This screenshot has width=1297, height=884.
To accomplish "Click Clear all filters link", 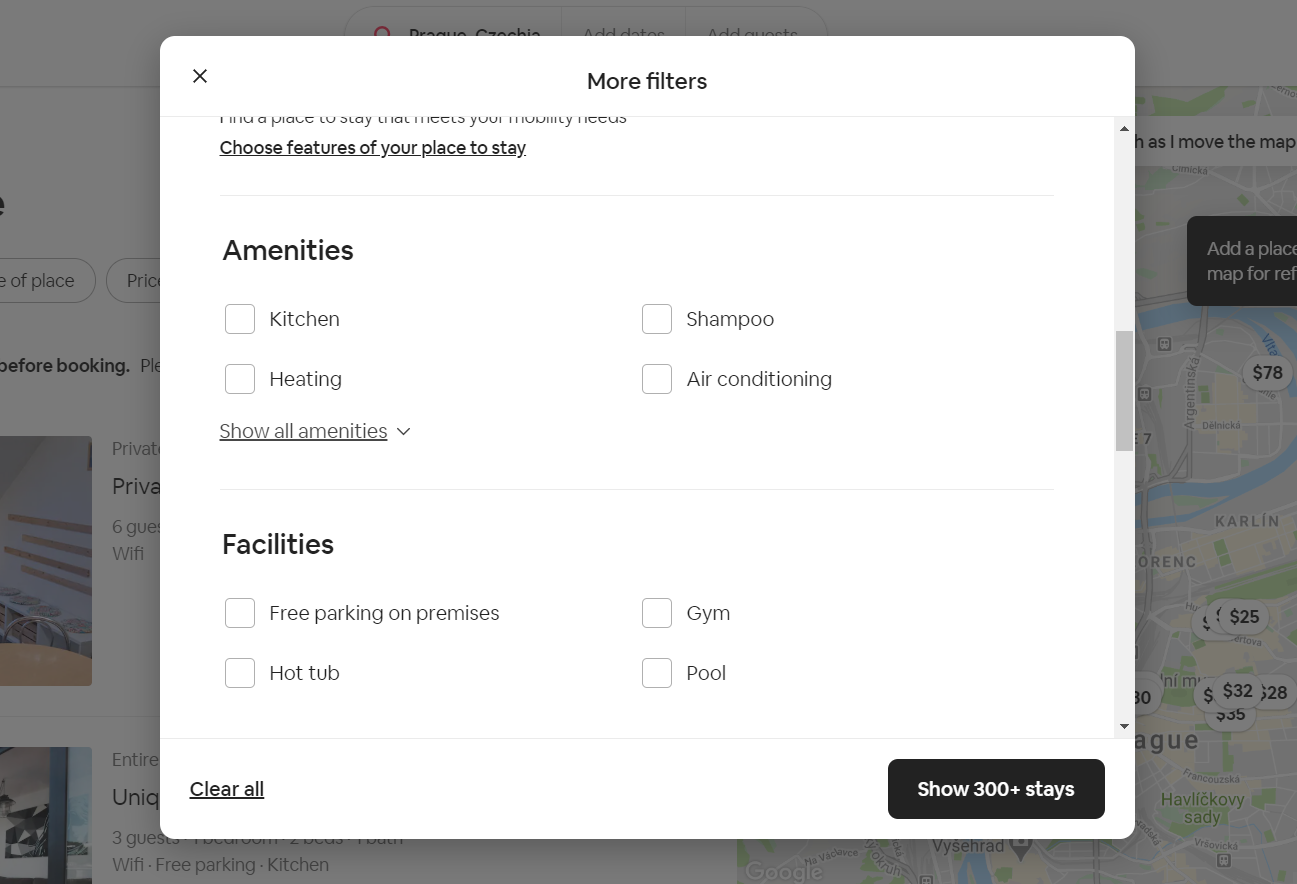I will 227,789.
